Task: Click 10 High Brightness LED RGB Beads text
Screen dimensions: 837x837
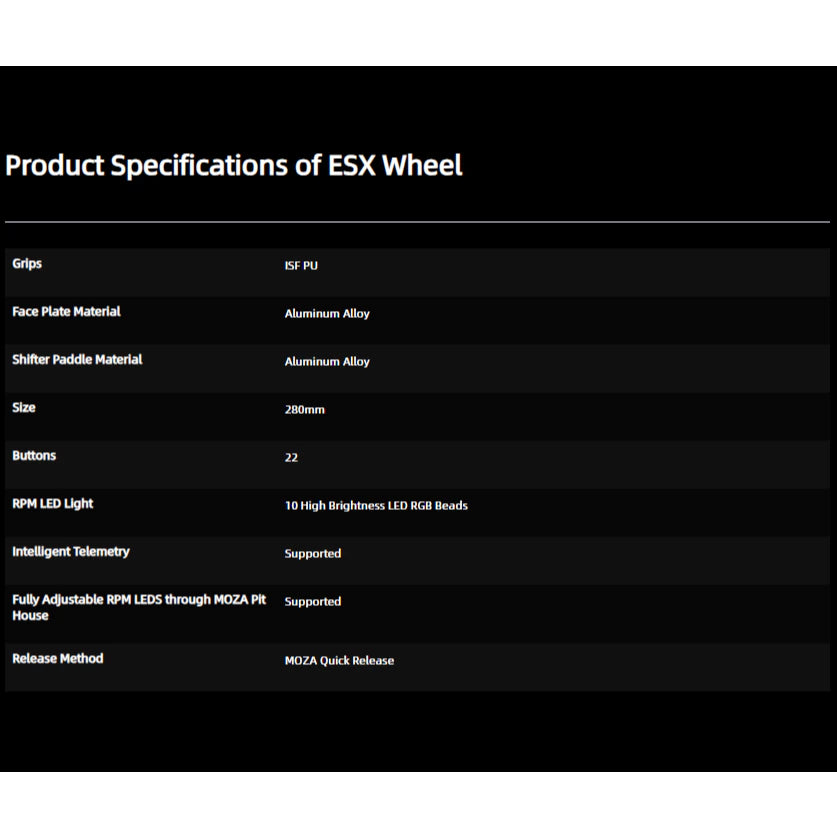Action: coord(376,506)
